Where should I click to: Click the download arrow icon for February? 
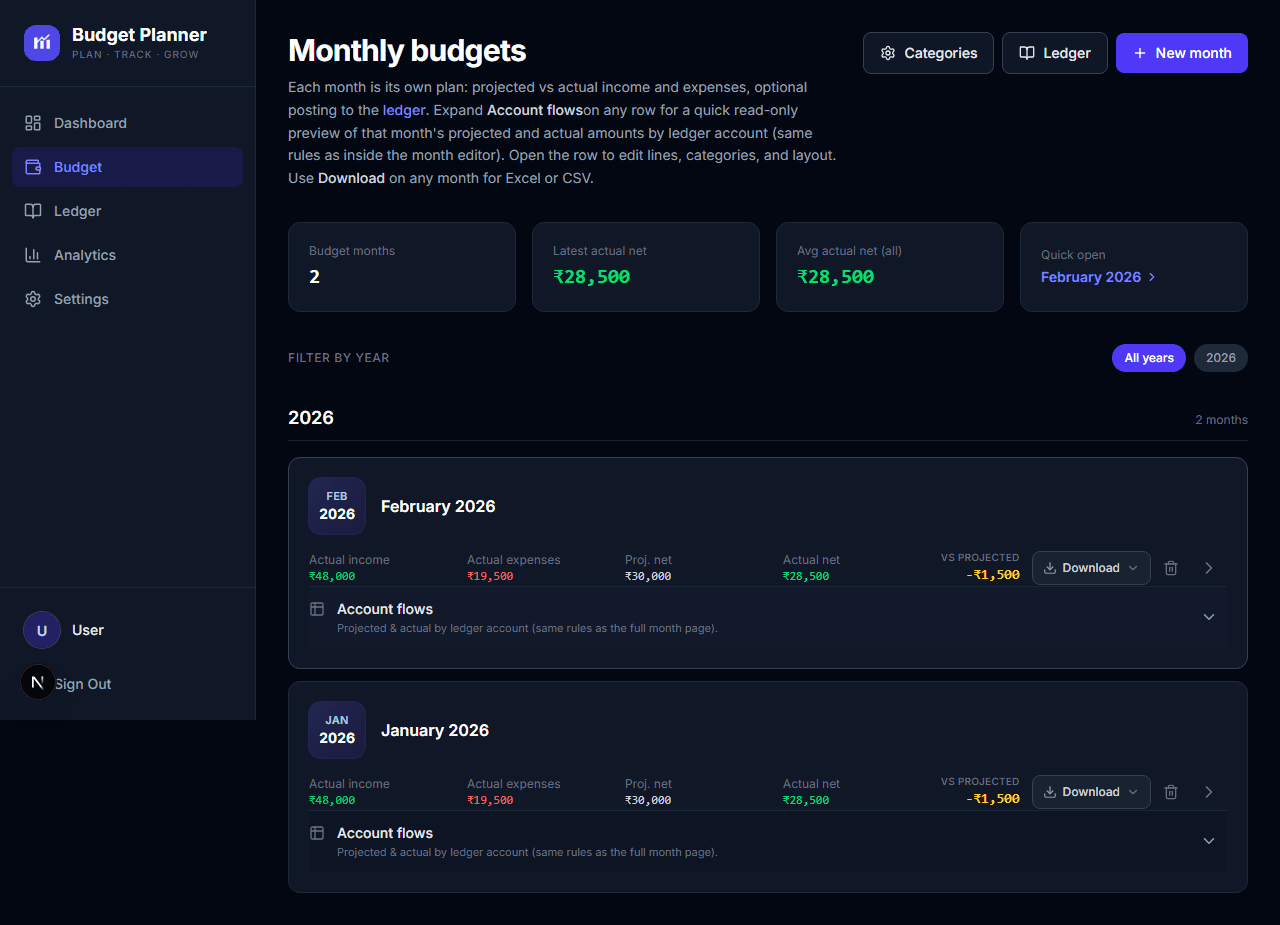click(1050, 568)
